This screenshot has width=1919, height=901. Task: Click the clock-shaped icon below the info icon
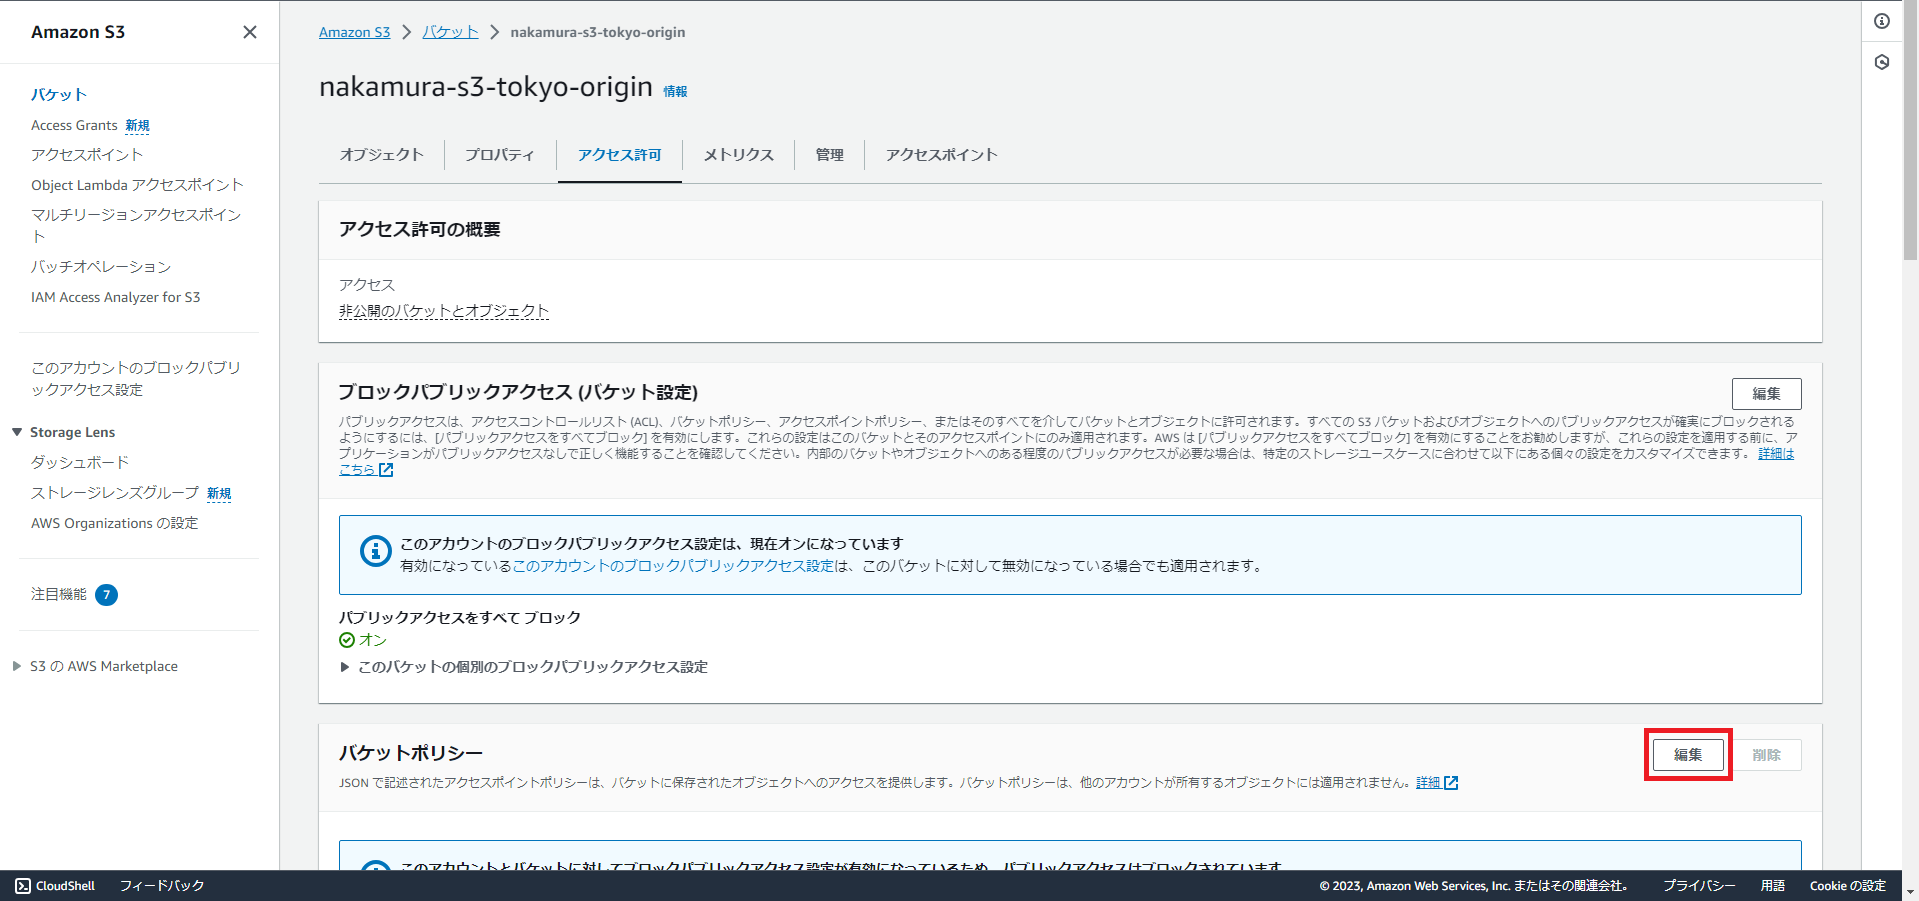[x=1882, y=62]
